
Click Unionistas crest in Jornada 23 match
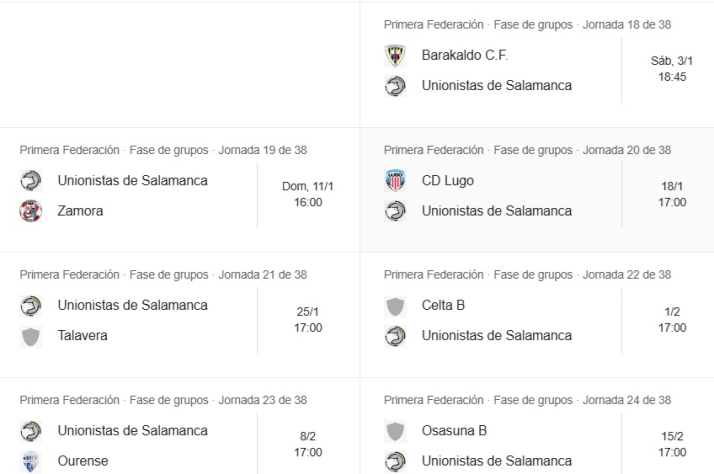point(31,431)
